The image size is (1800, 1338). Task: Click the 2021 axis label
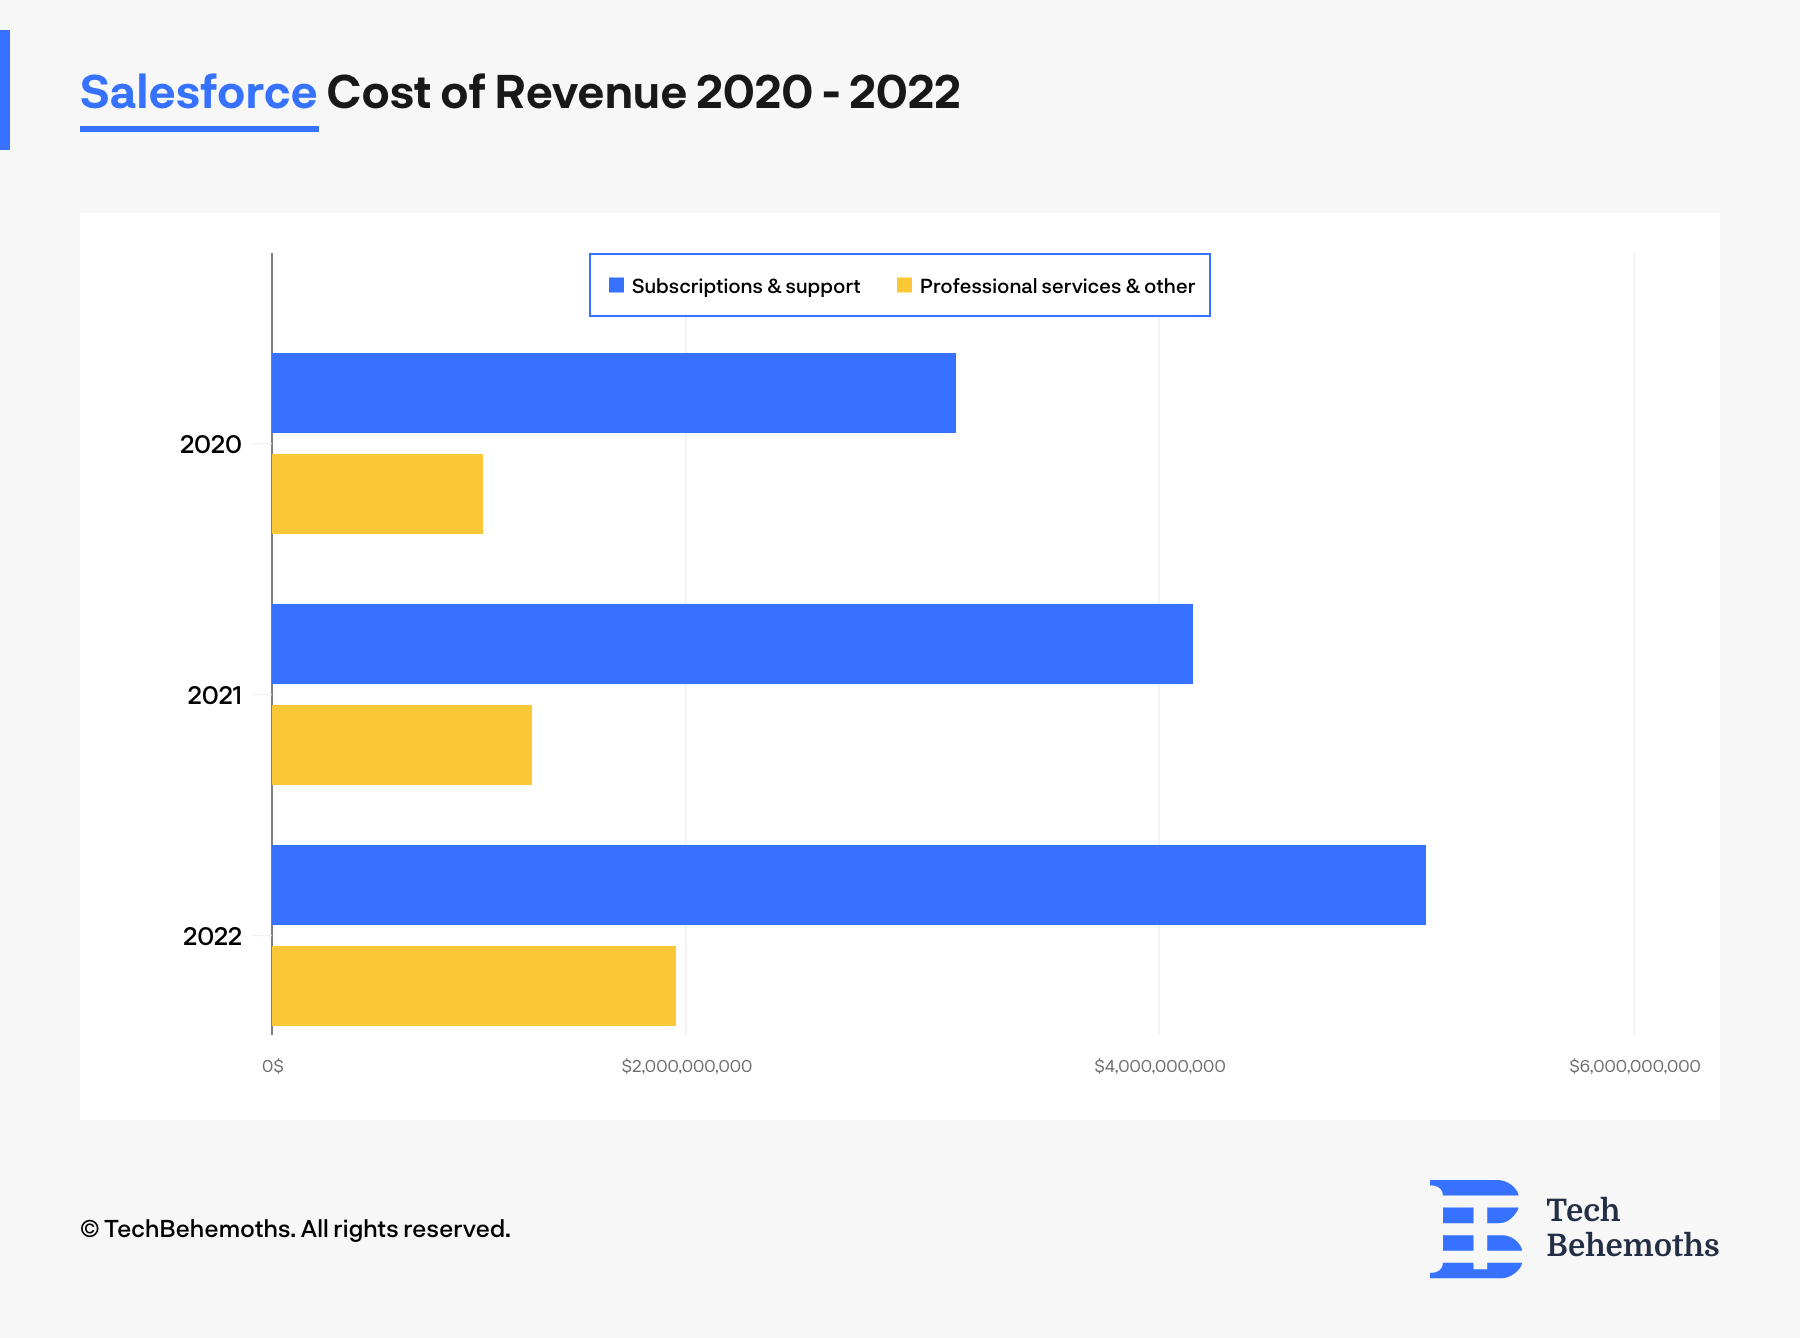tap(214, 695)
